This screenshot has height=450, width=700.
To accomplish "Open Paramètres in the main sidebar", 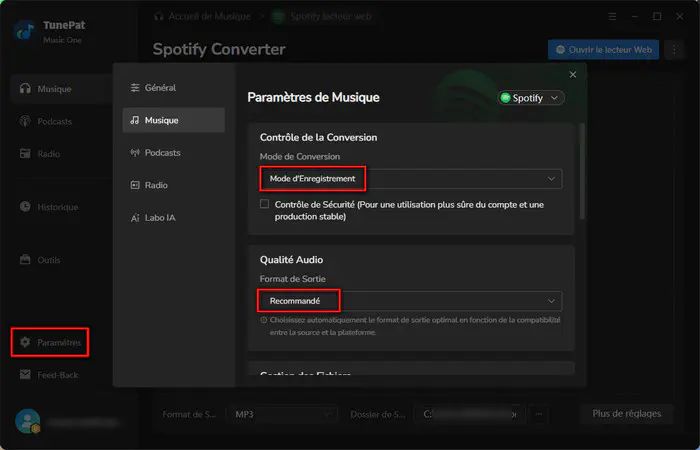I will coord(50,342).
